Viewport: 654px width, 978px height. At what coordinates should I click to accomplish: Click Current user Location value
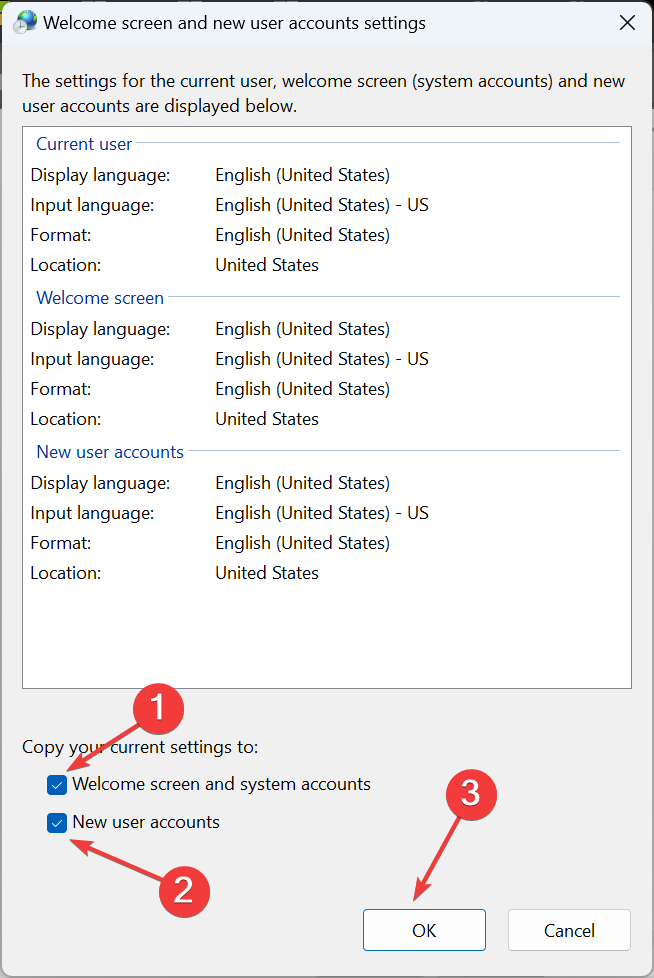[267, 265]
